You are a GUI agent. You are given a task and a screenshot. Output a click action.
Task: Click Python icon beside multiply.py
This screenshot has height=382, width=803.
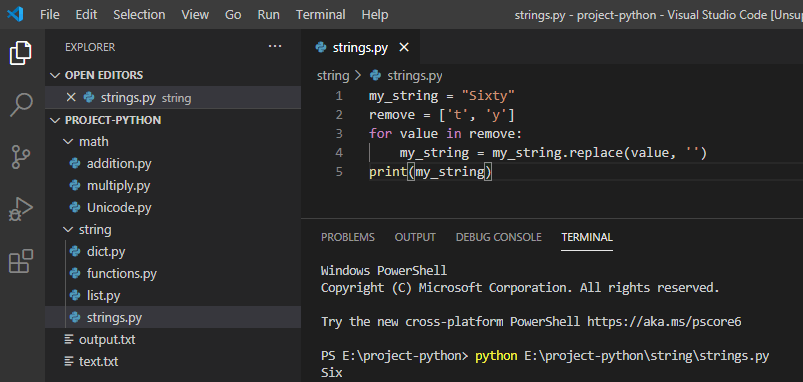point(75,185)
